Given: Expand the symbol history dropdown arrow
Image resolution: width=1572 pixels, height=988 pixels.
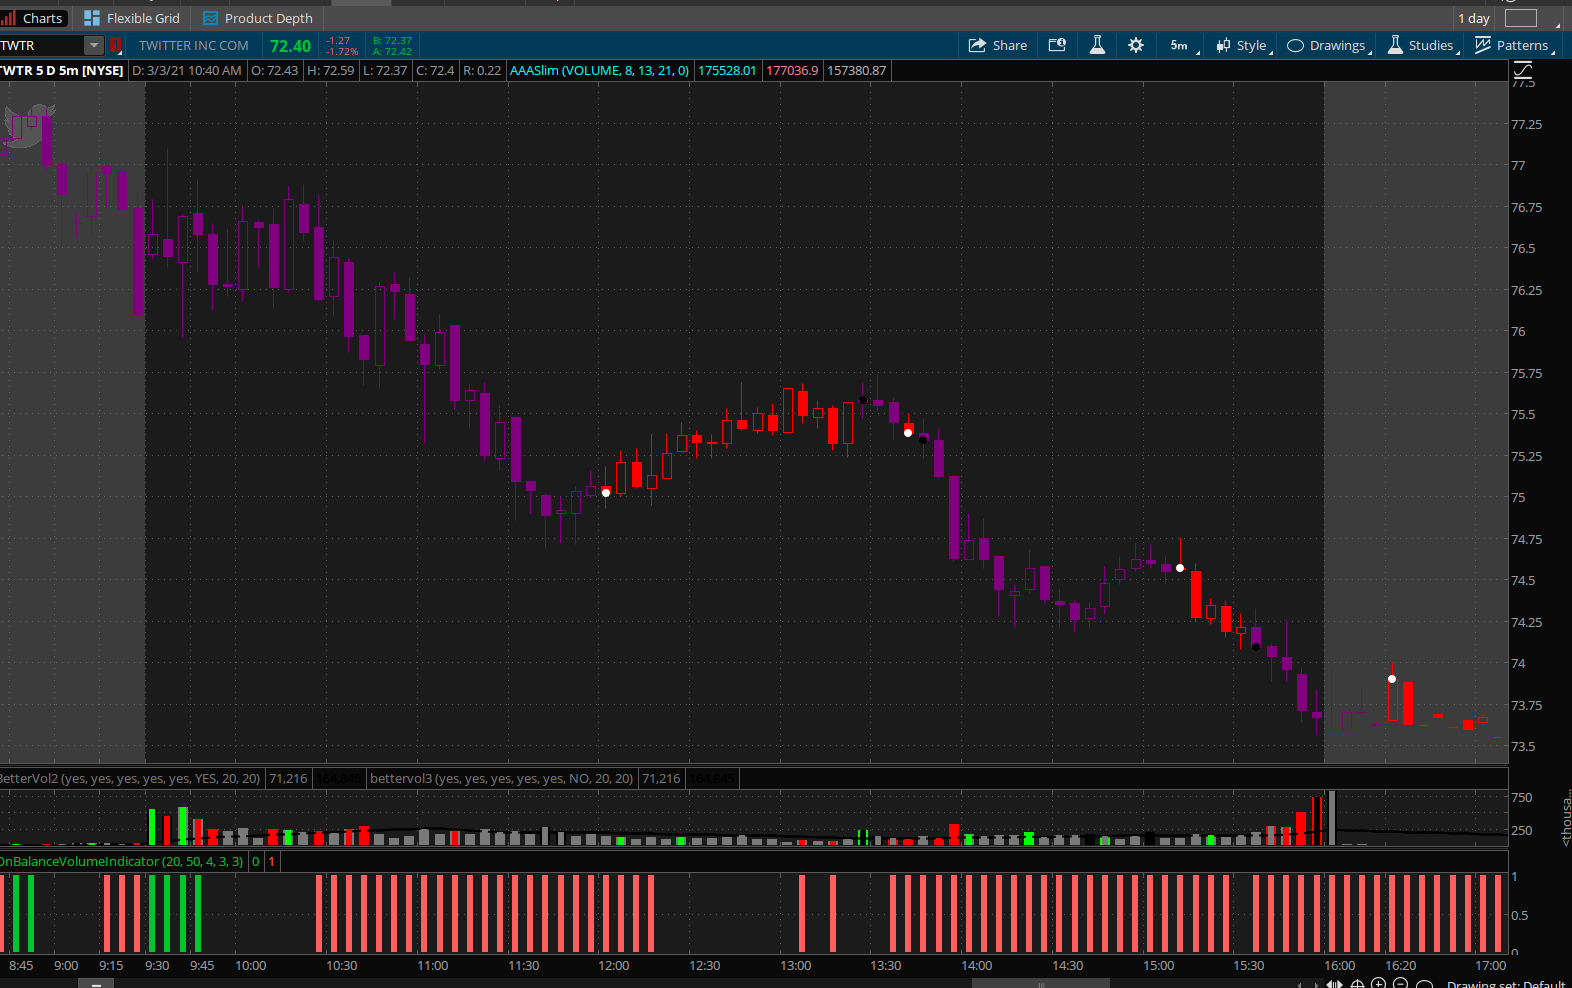Looking at the screenshot, I should click(x=93, y=45).
